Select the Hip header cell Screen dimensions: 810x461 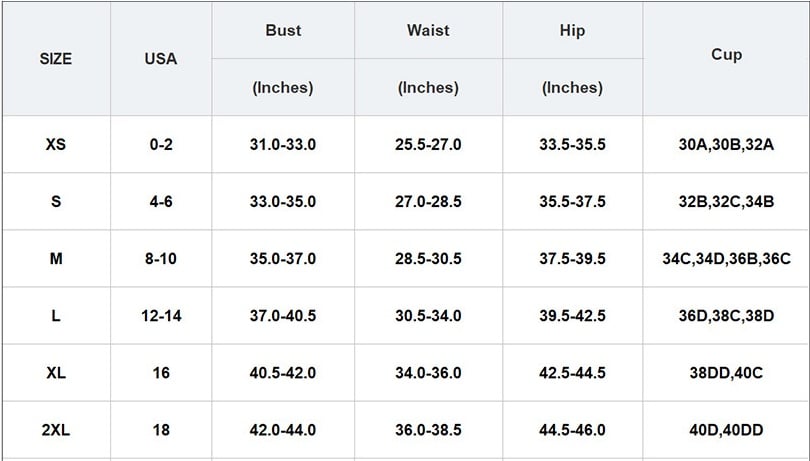(572, 30)
